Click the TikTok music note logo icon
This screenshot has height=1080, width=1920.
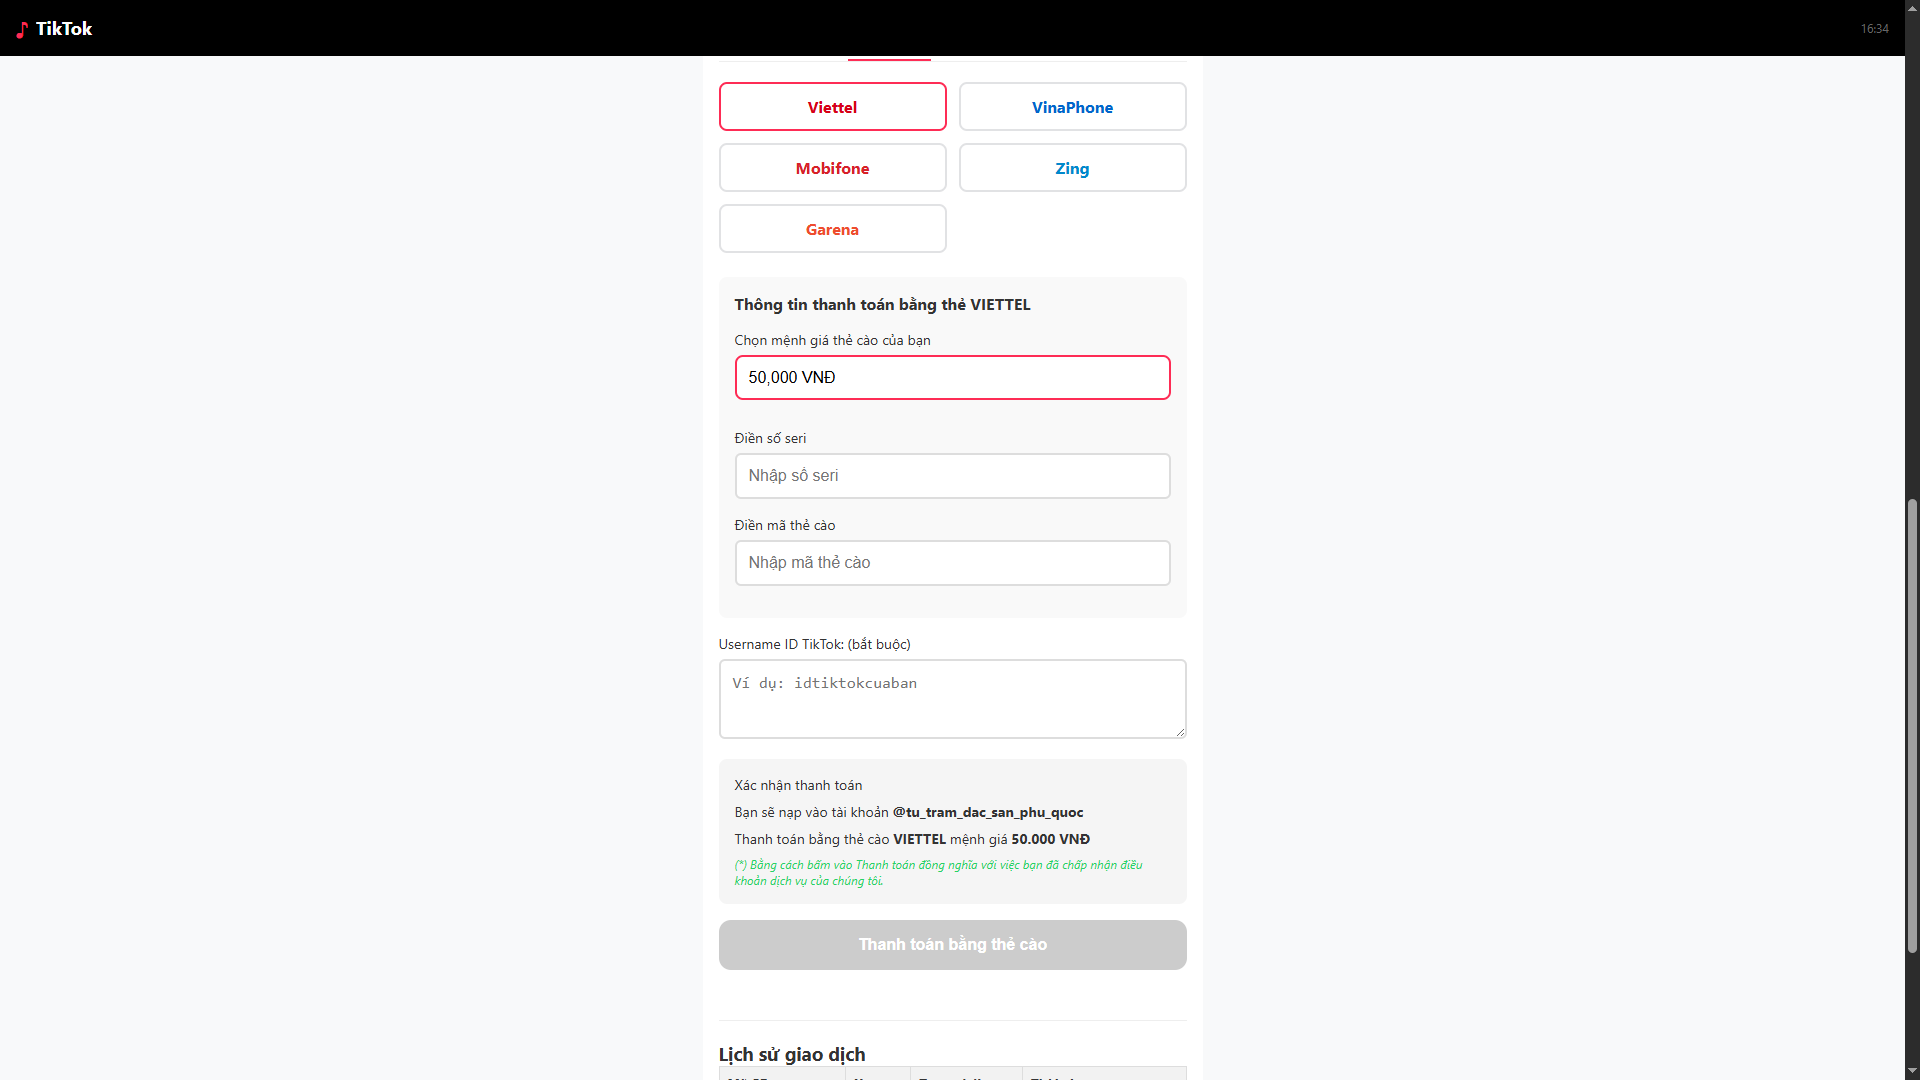coord(22,30)
